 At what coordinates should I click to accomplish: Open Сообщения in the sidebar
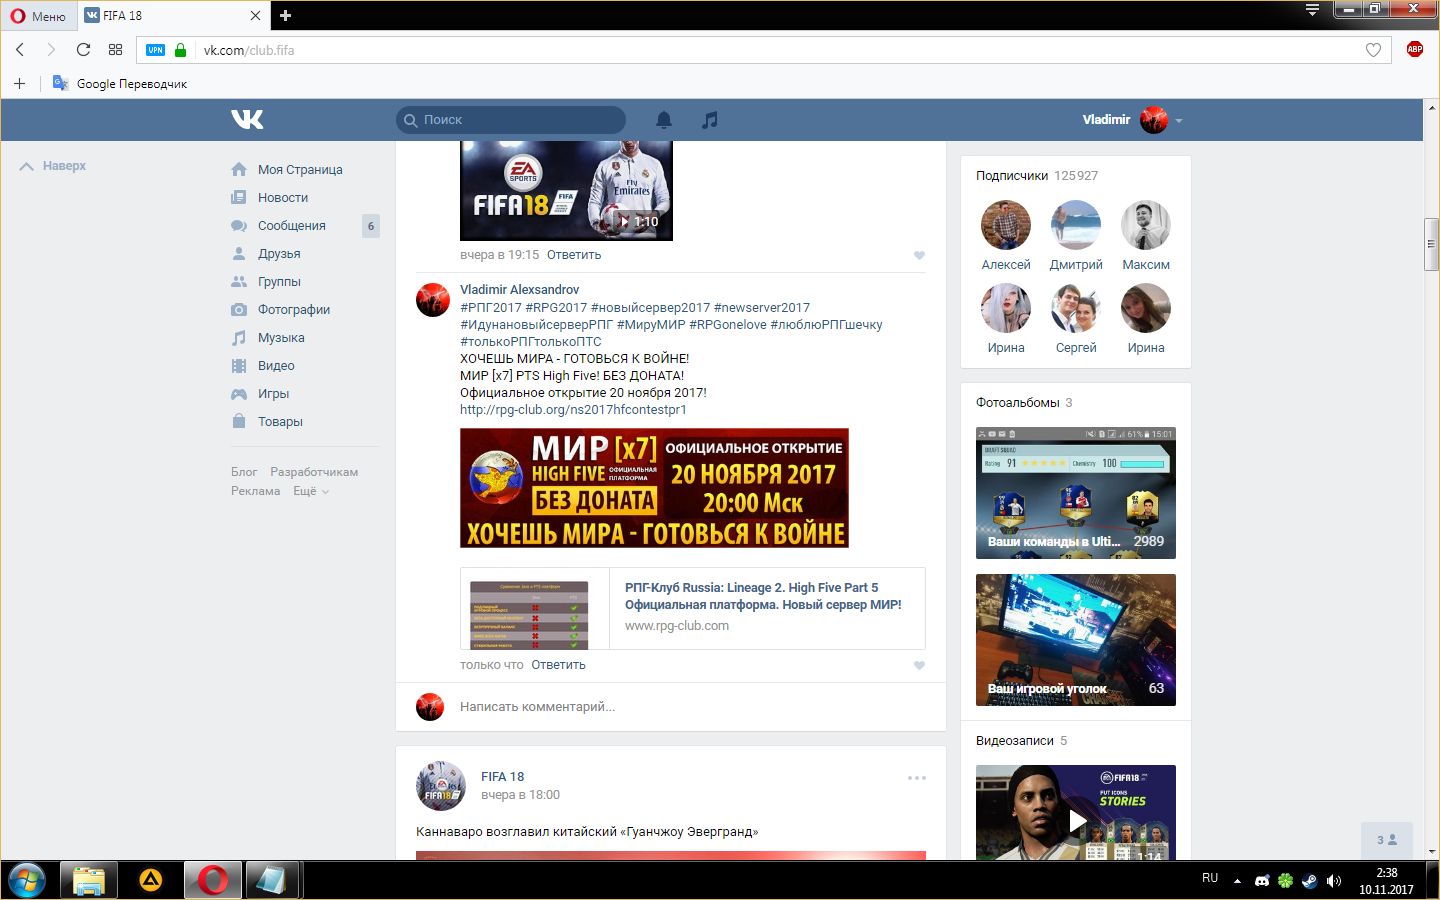(x=291, y=226)
